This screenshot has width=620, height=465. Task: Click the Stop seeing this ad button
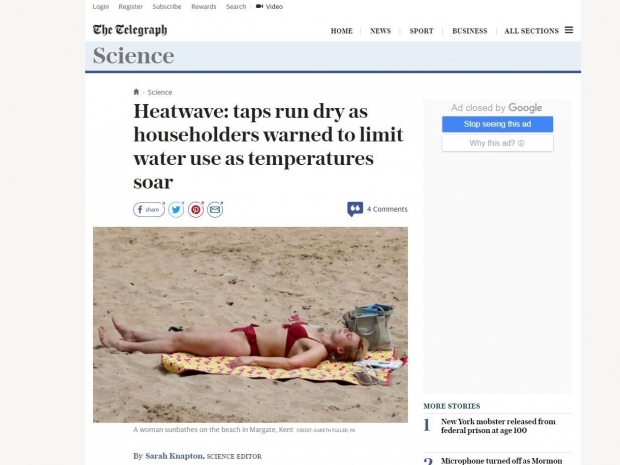[x=497, y=124]
